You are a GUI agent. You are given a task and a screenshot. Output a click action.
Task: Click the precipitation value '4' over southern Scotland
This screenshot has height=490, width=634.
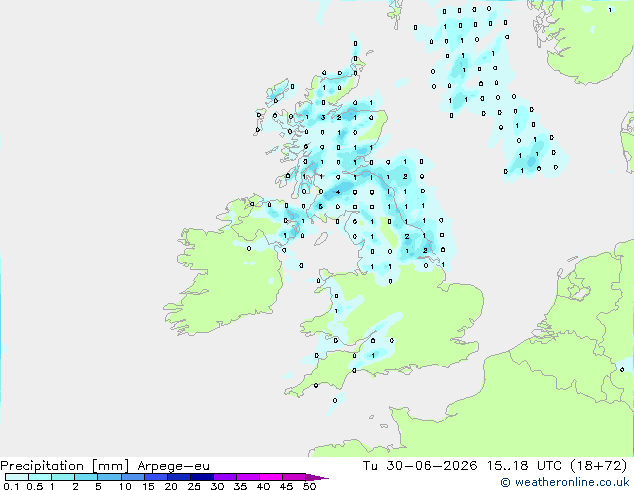(x=338, y=192)
